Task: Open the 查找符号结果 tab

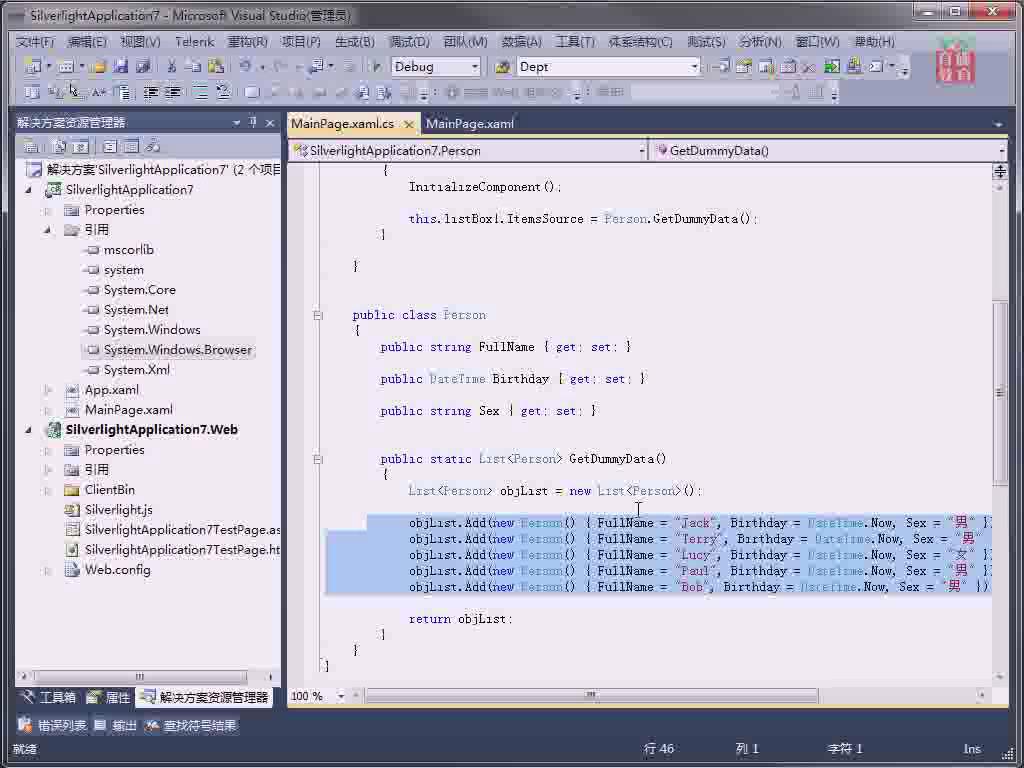Action: tap(190, 726)
